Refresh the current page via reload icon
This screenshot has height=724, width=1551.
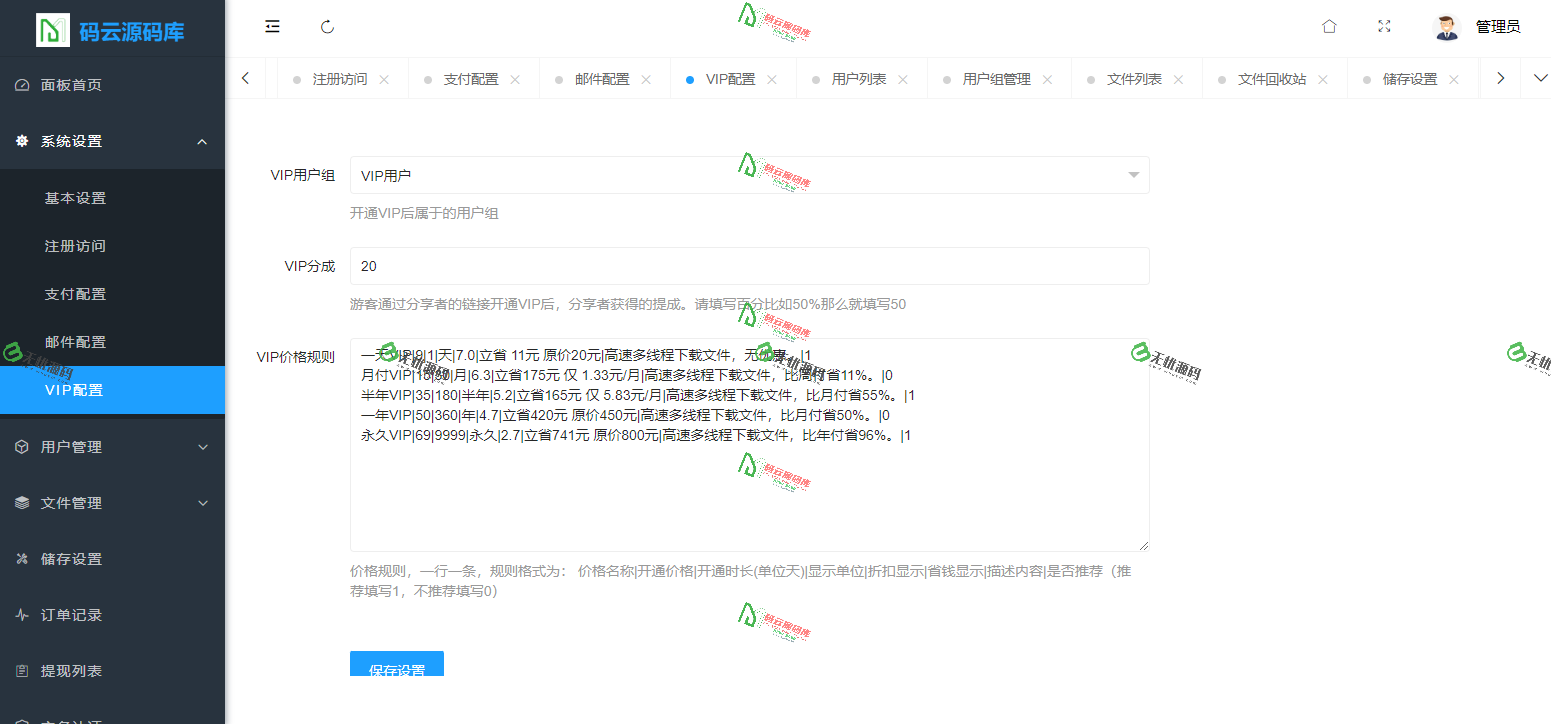coord(327,27)
